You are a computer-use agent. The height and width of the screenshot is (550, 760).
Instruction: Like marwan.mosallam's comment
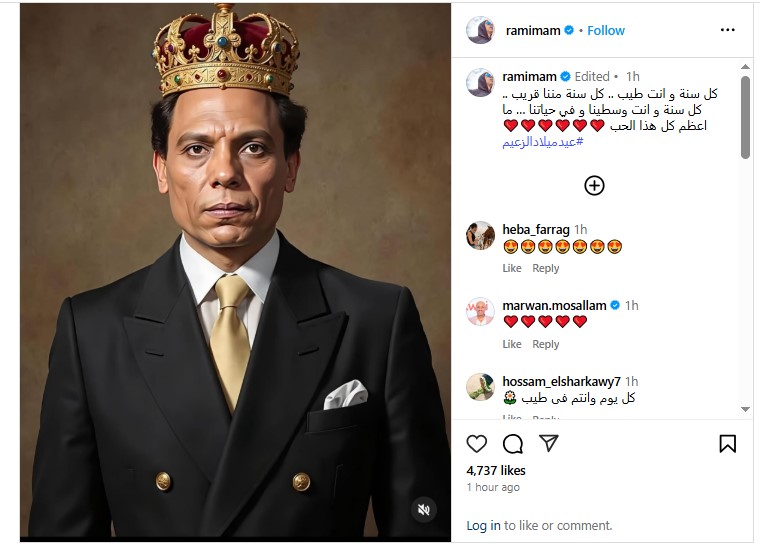512,344
